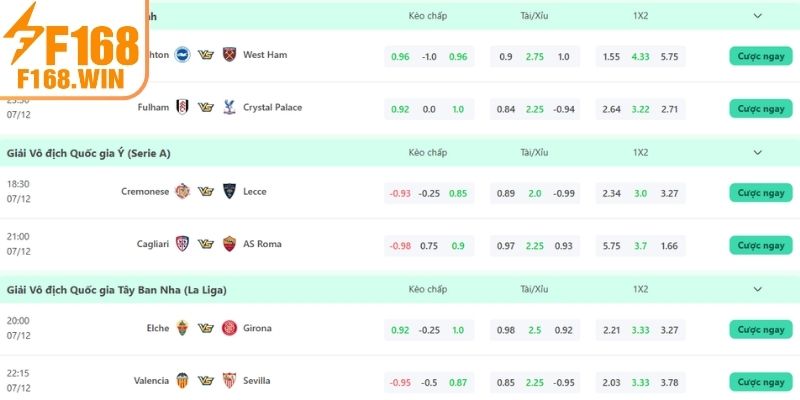Click the Crystal Palace team crest
Image resolution: width=800 pixels, height=400 pixels.
[x=230, y=107]
